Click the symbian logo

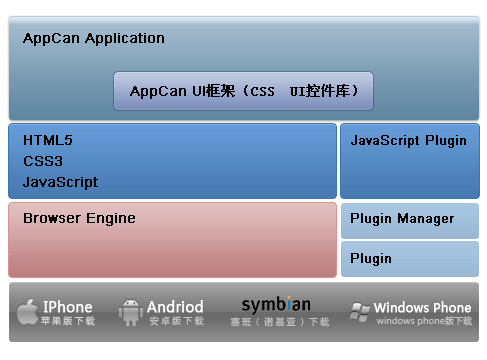click(276, 304)
